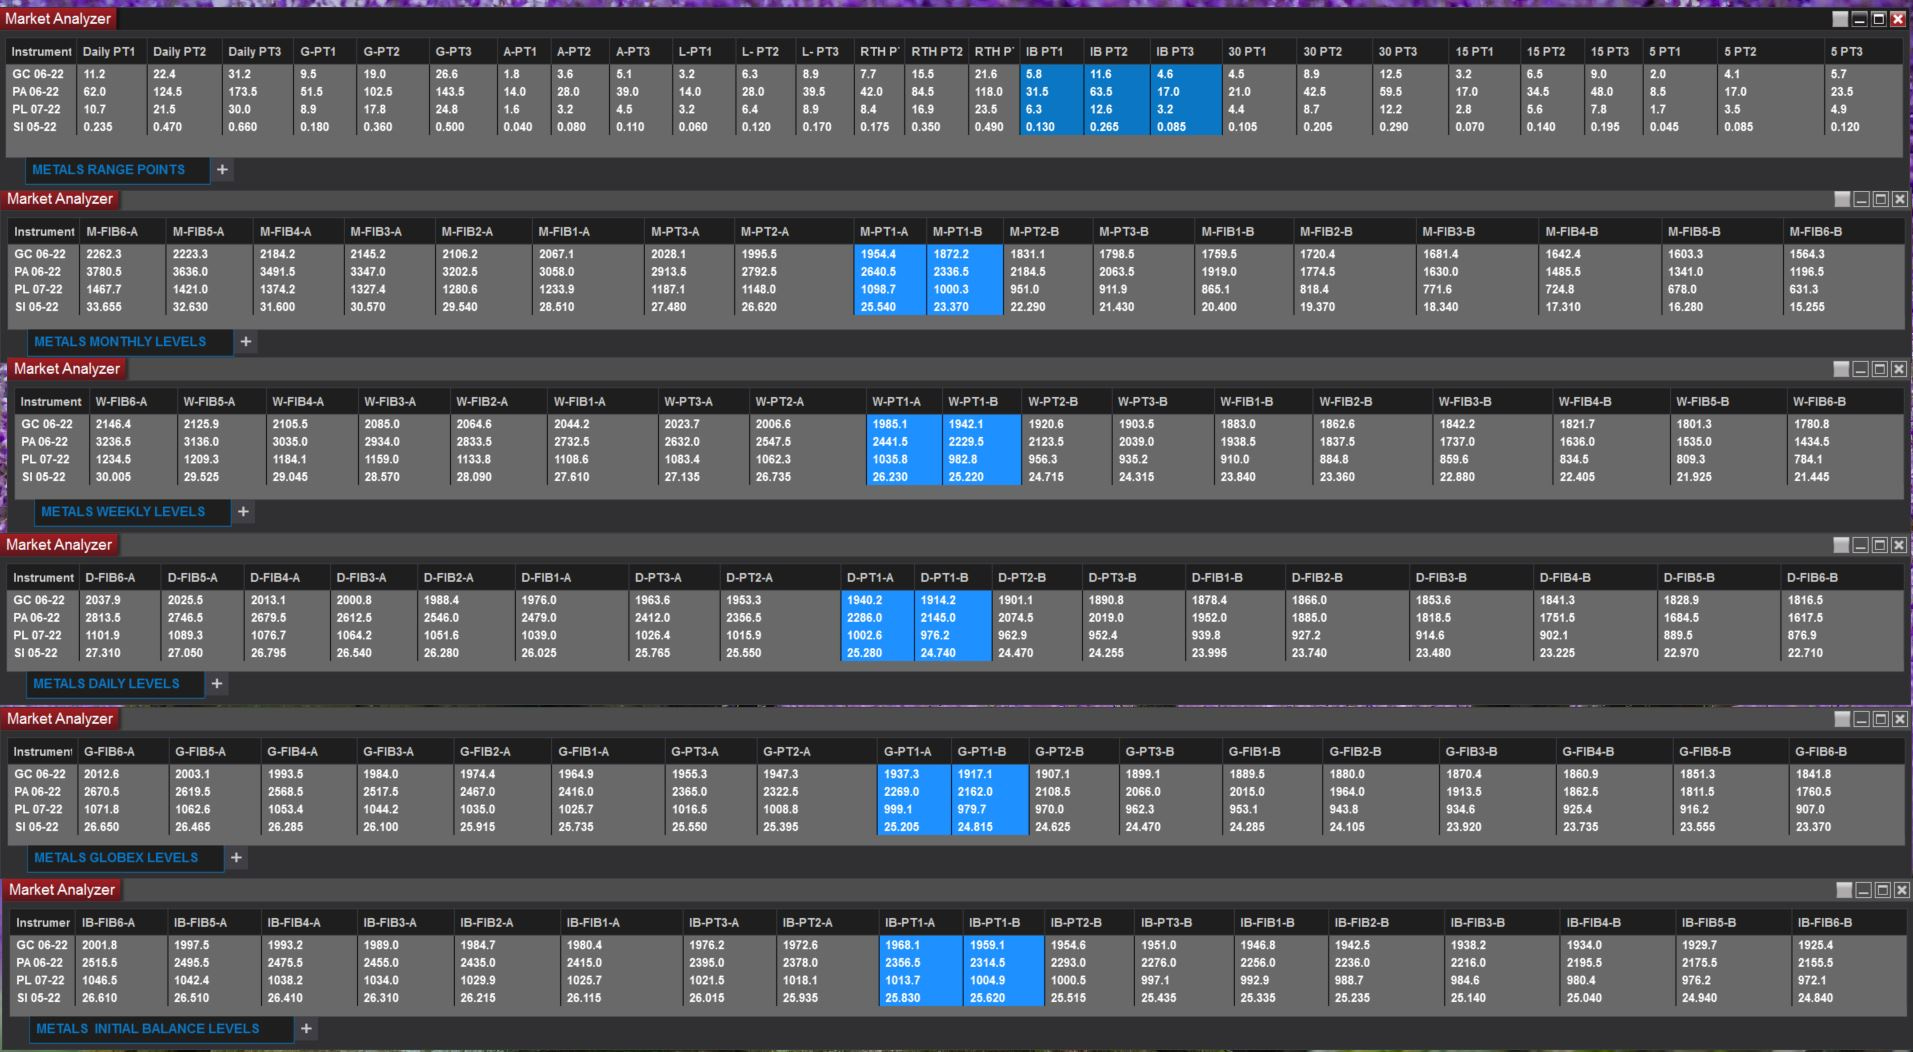Viewport: 1913px width, 1052px height.
Task: Maximize the Metals Monthly Levels window
Action: click(1881, 199)
